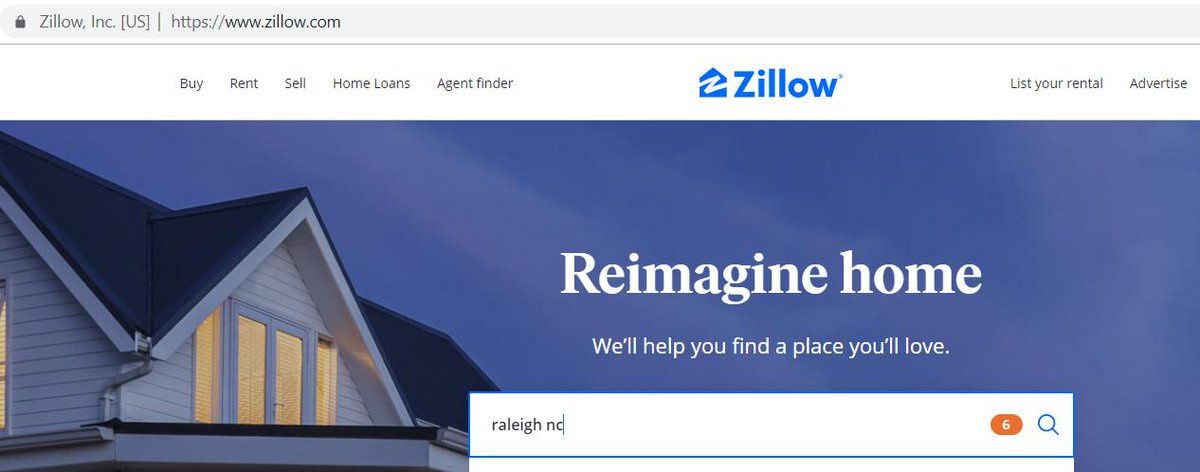Open the Buy menu
The width and height of the screenshot is (1200, 472).
(x=191, y=84)
